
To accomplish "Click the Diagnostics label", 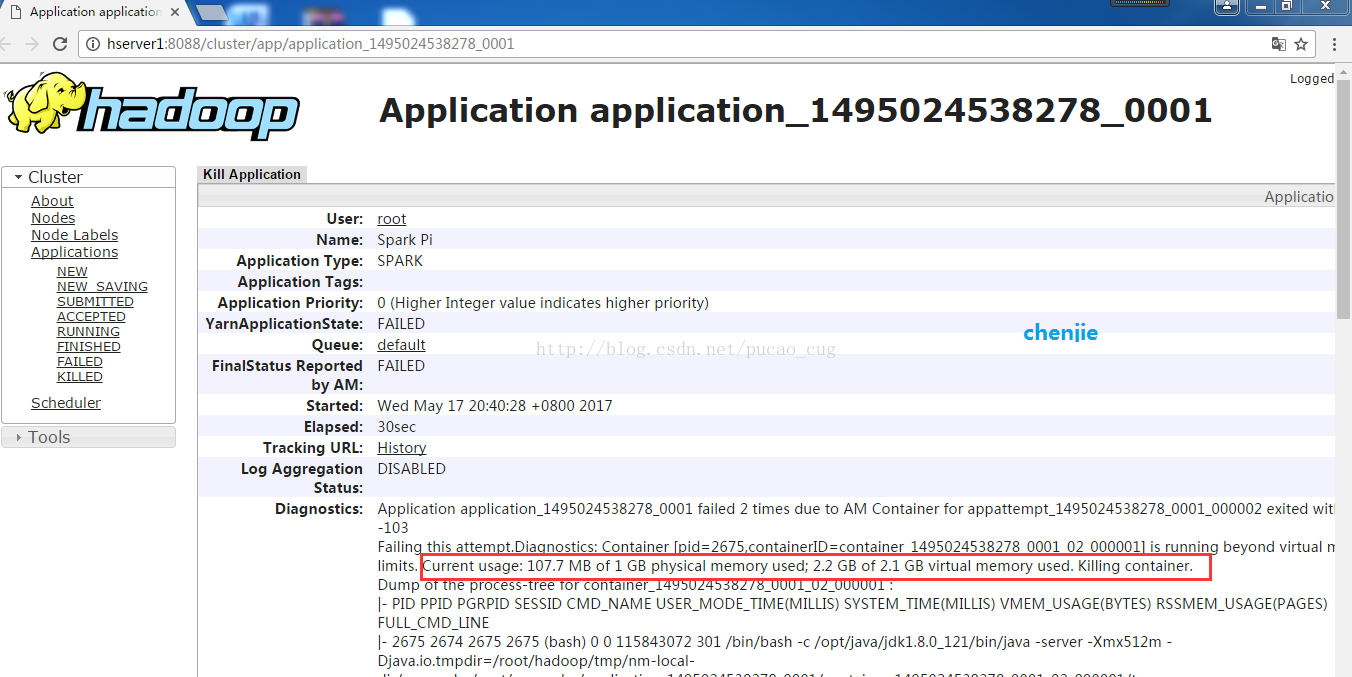I will click(x=319, y=509).
